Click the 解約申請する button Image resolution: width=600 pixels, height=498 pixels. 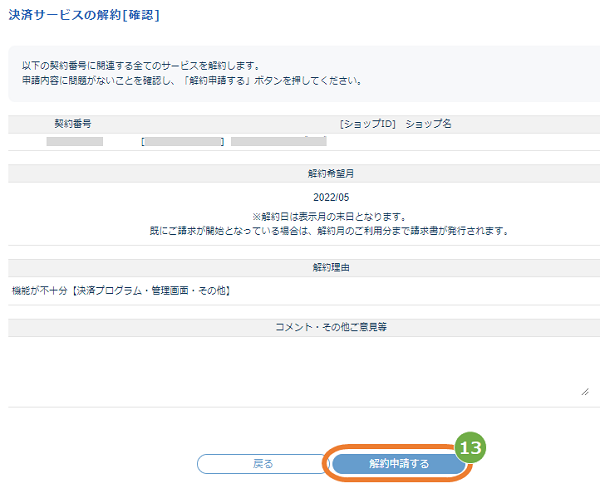click(399, 464)
